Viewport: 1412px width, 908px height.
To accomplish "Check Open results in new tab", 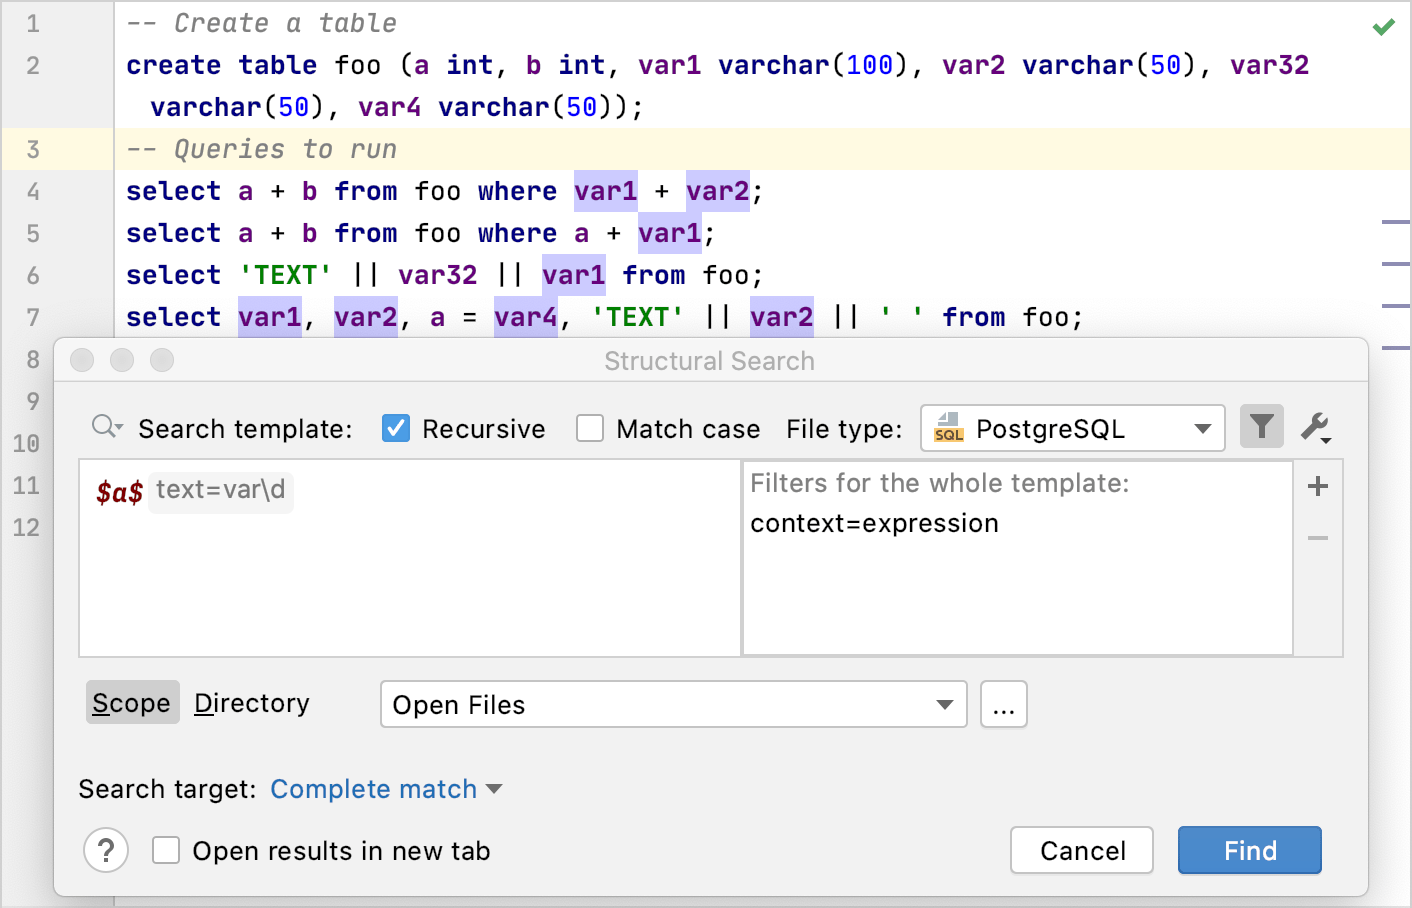I will 166,851.
